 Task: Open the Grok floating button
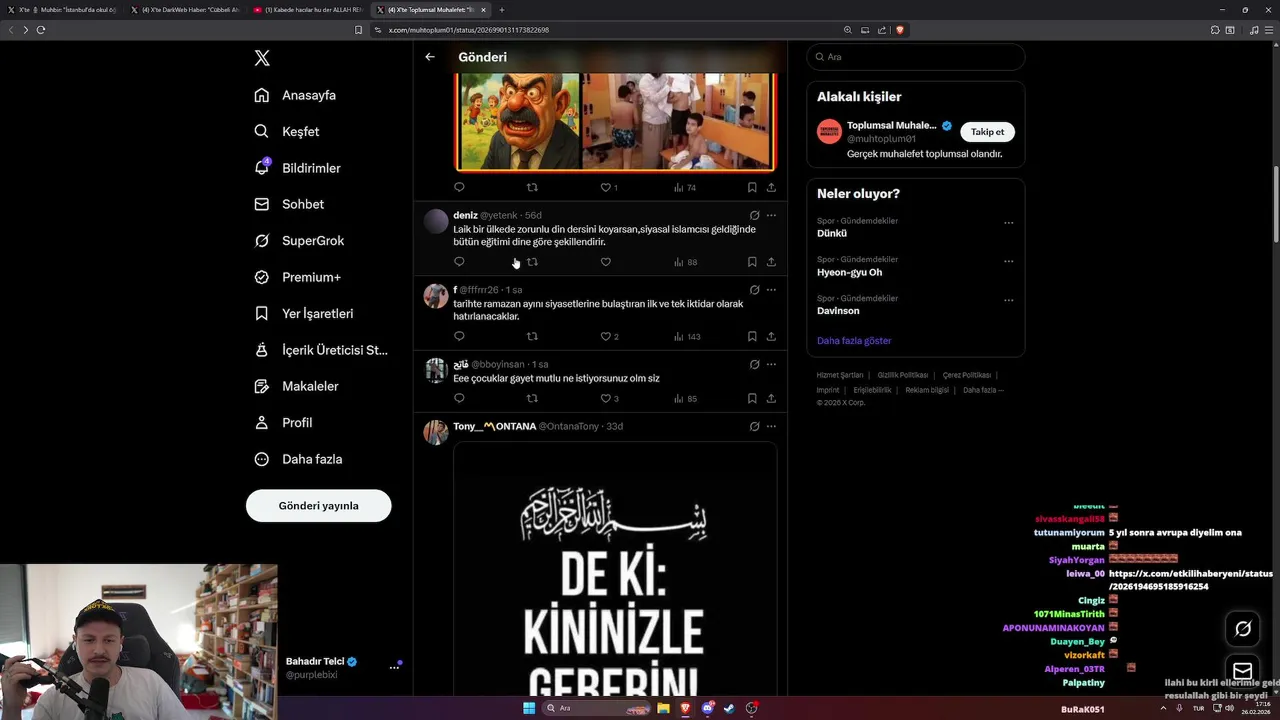pyautogui.click(x=1243, y=628)
